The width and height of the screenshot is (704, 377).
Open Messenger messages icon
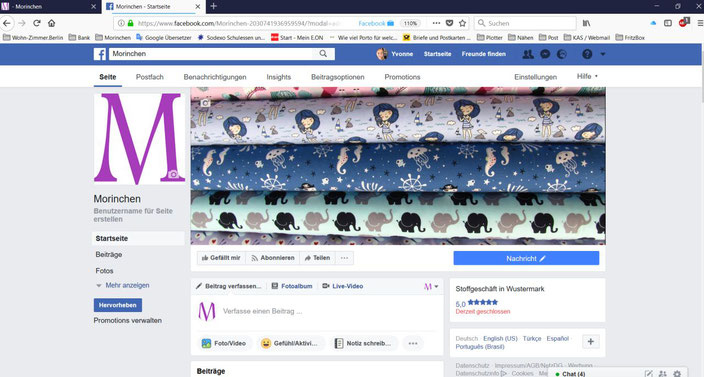pyautogui.click(x=545, y=54)
